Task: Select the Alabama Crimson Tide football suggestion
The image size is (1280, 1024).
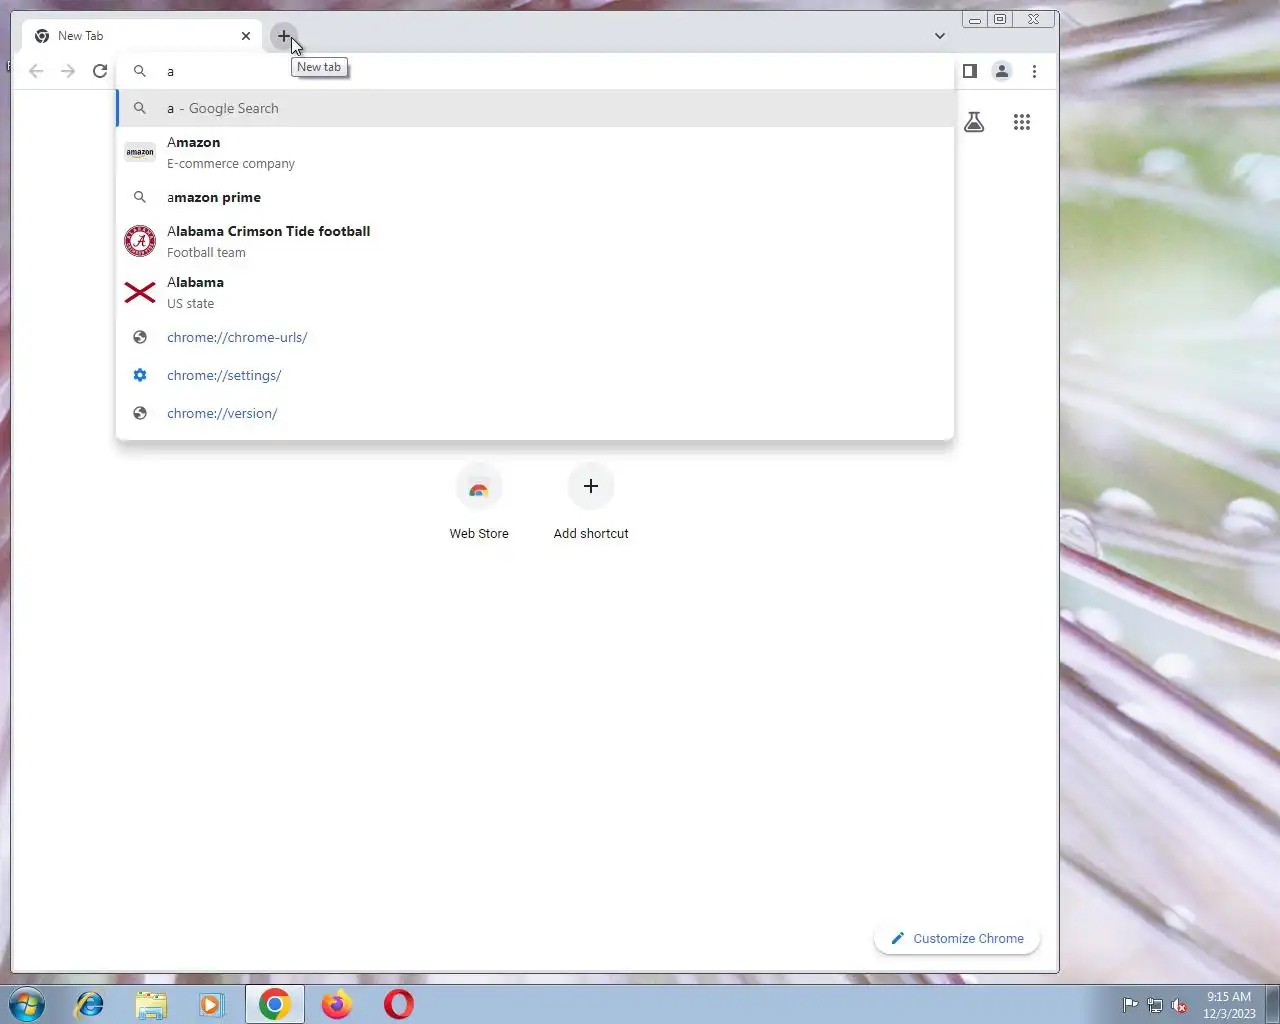Action: [535, 241]
